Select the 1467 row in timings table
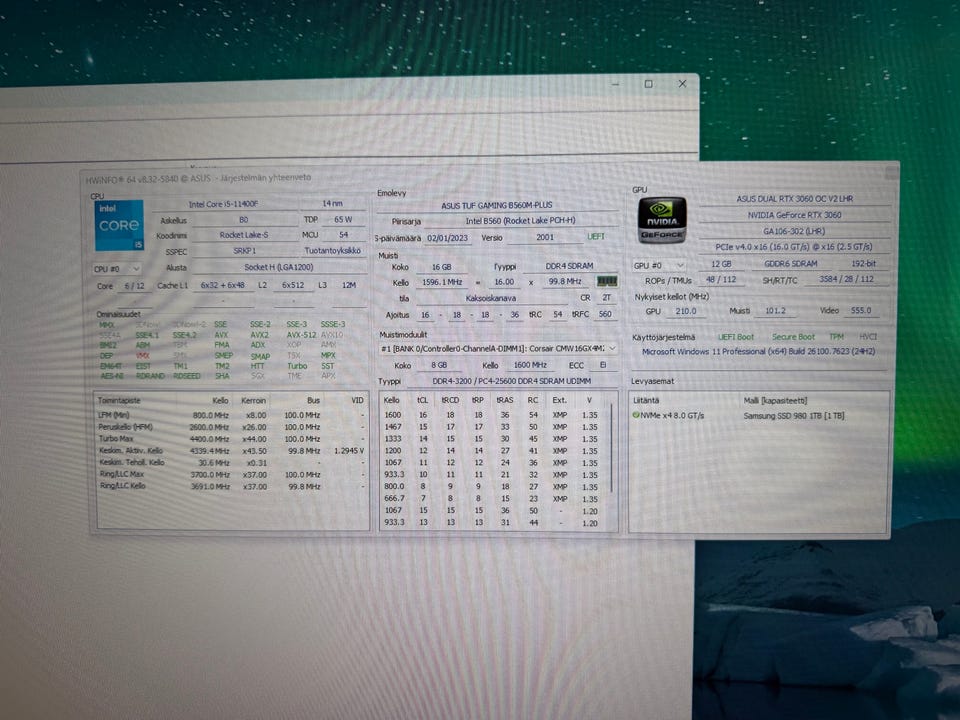The height and width of the screenshot is (720, 960). tap(493, 427)
